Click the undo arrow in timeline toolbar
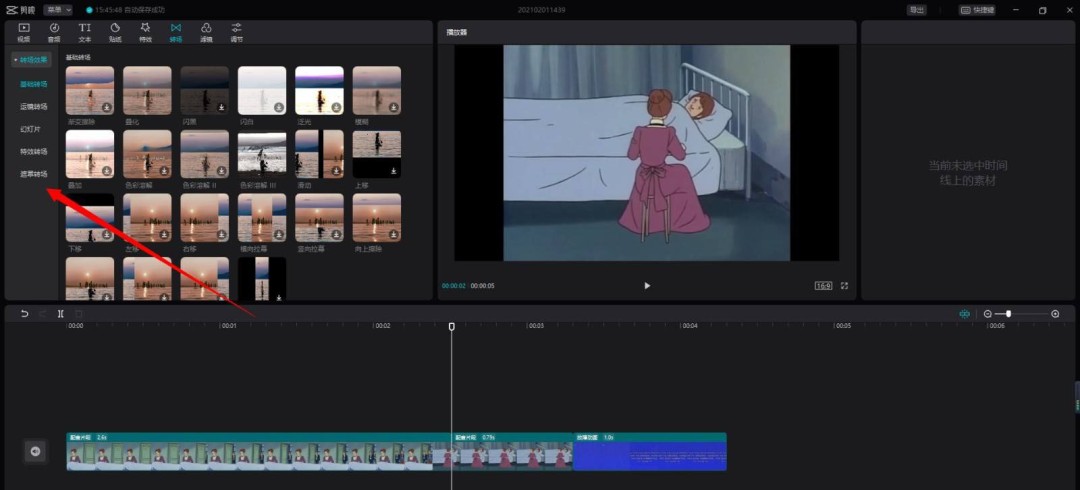The height and width of the screenshot is (490, 1080). [25, 314]
